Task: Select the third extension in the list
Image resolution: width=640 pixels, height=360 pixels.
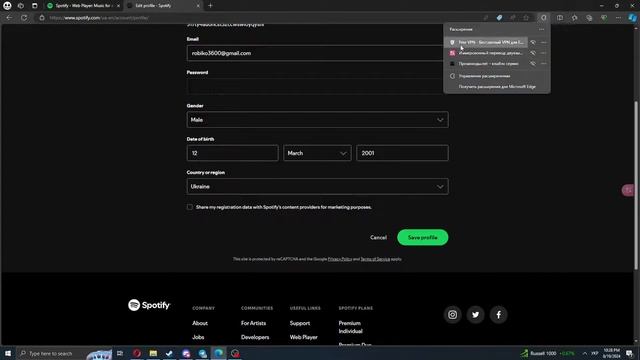Action: (x=486, y=64)
